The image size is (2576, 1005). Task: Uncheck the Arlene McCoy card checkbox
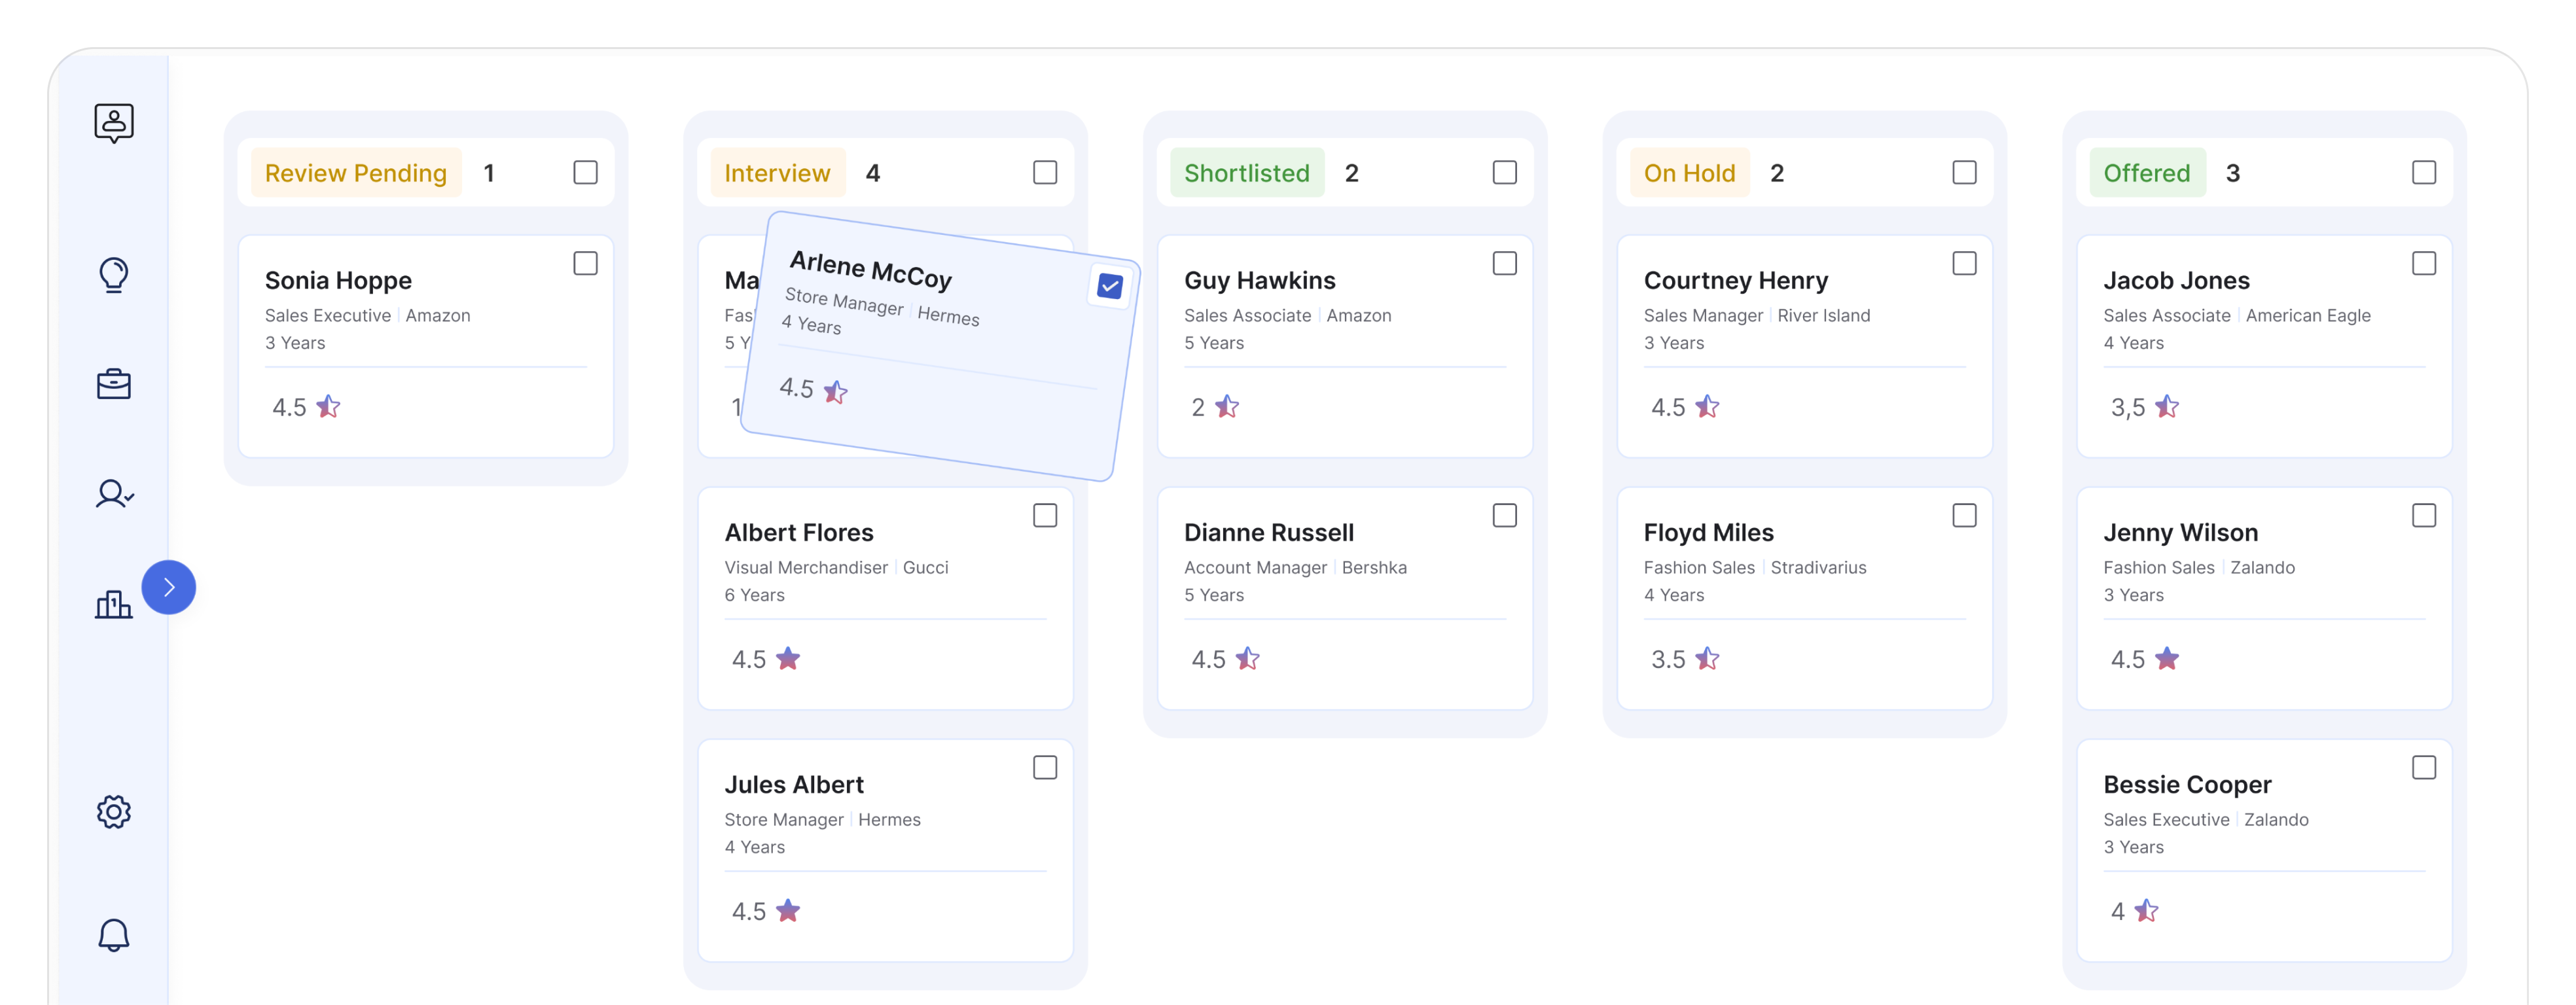click(1110, 287)
